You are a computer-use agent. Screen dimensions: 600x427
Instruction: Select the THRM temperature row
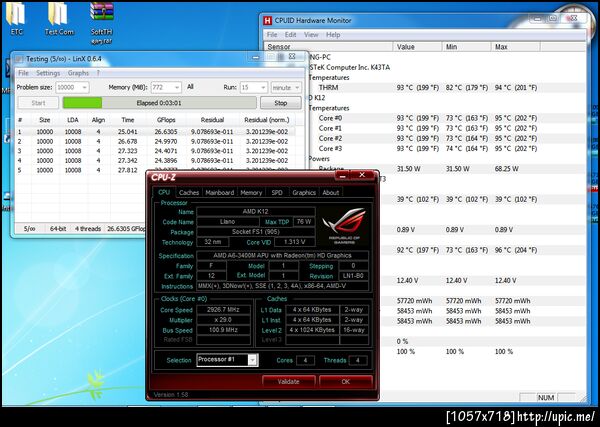(x=446, y=88)
